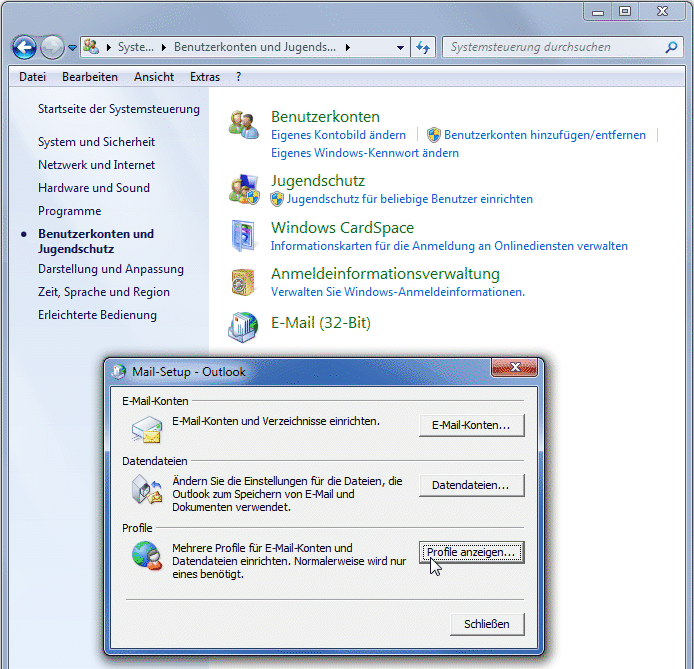This screenshot has width=694, height=669.
Task: Click the Anmeldeinformationsverwaltung vault icon
Action: point(243,282)
